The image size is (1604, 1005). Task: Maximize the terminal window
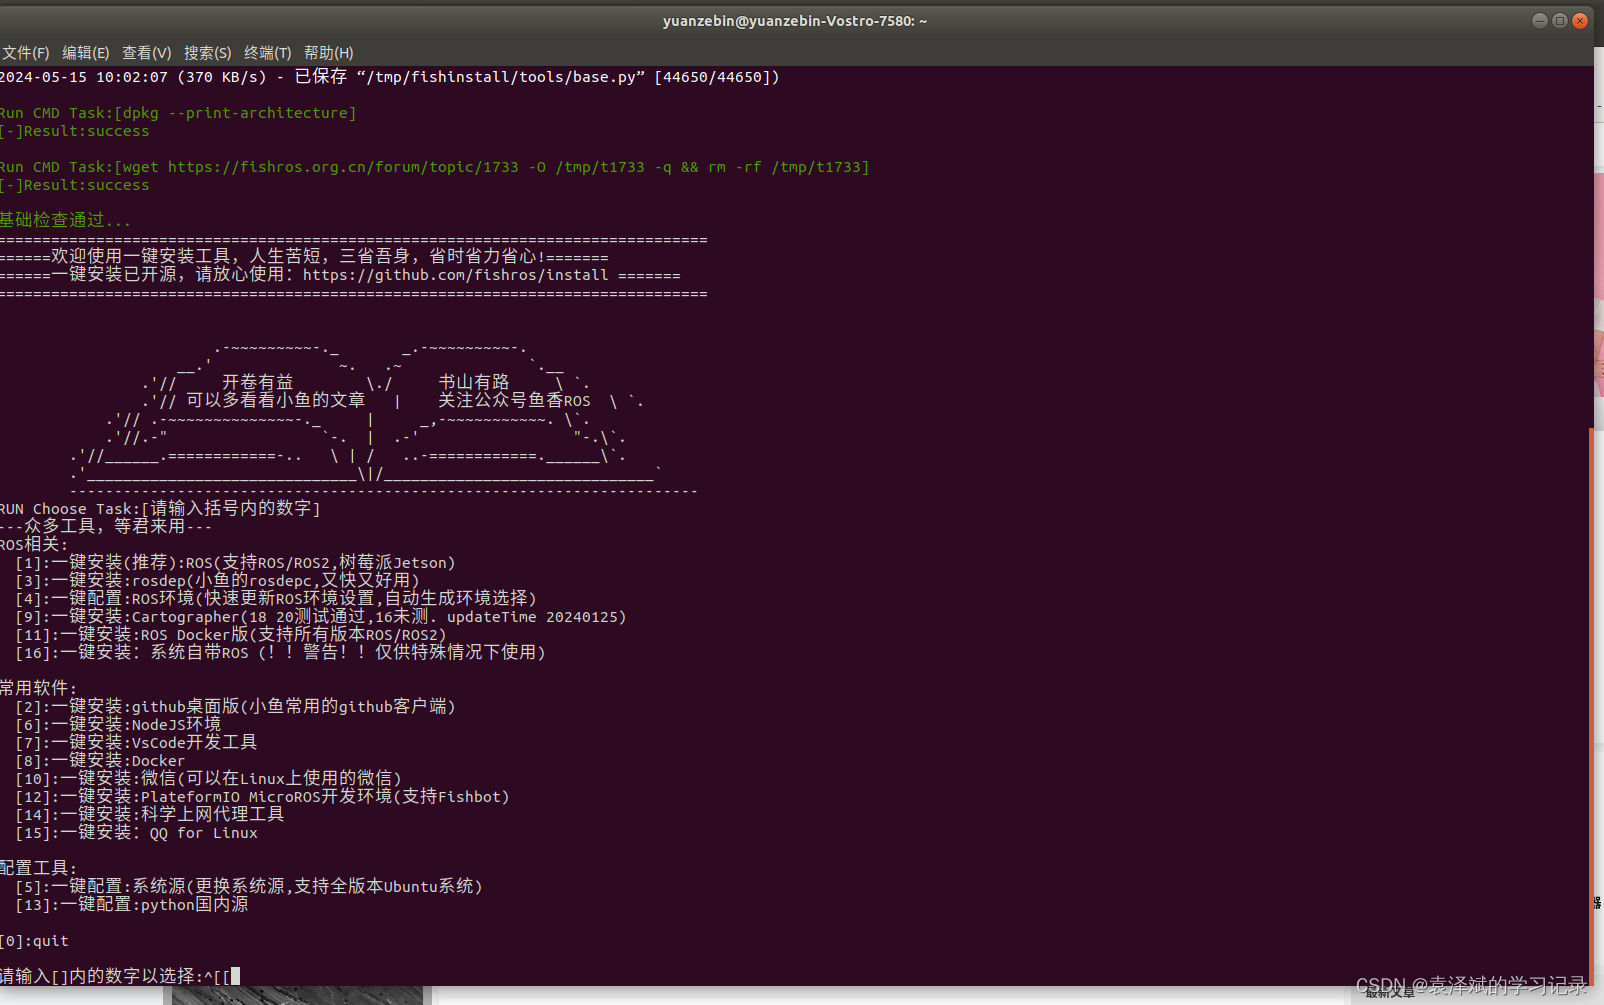tap(1560, 21)
